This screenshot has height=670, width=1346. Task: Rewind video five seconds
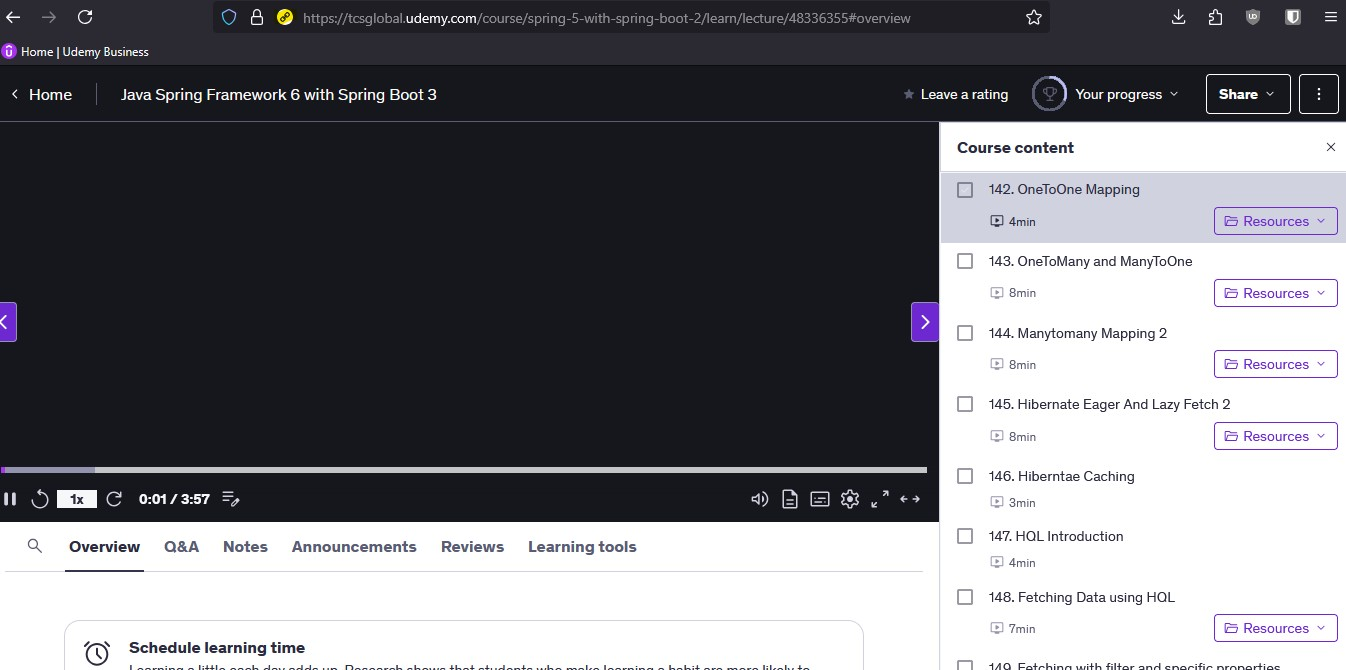point(40,499)
